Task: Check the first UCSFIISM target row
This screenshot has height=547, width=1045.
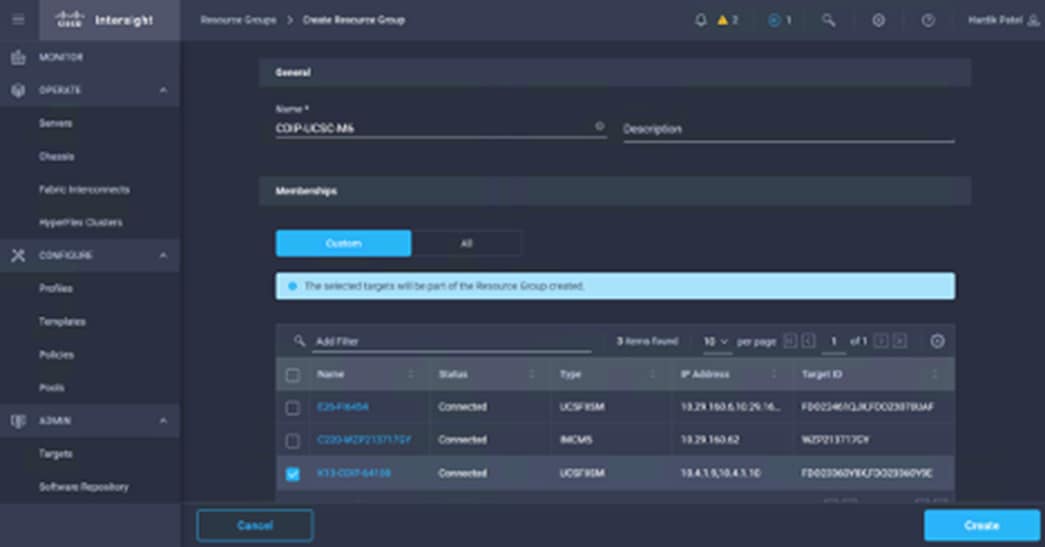Action: coord(293,408)
